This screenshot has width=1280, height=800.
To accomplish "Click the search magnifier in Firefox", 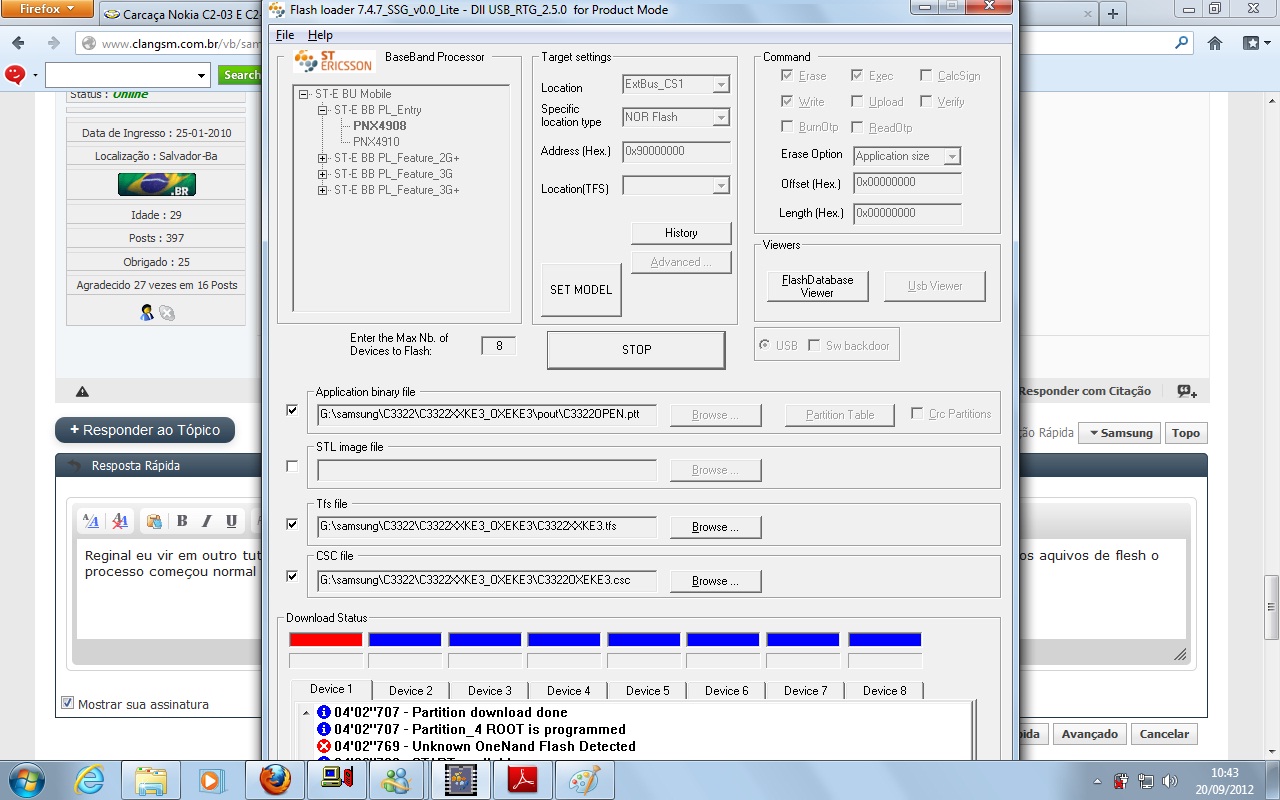I will 1181,43.
